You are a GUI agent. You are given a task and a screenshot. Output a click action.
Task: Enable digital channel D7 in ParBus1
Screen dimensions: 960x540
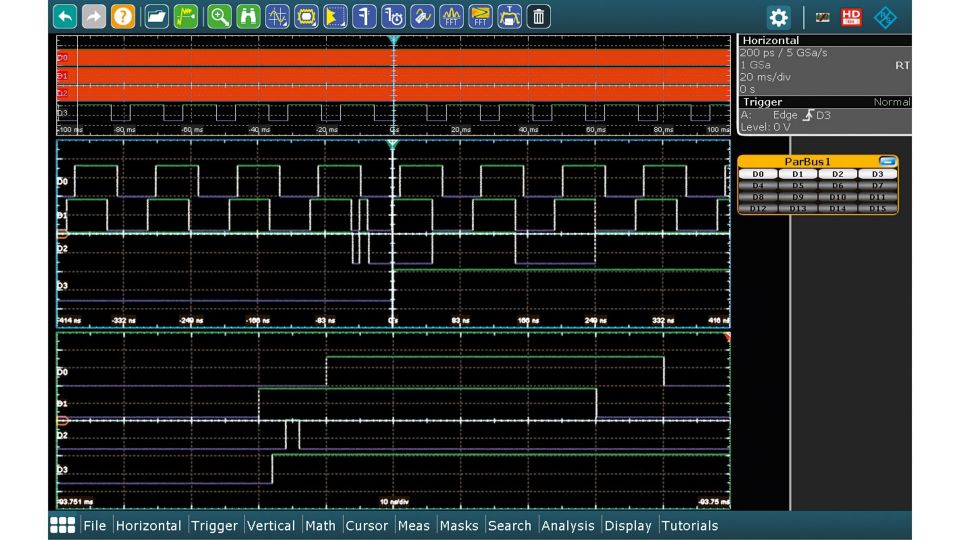tap(877, 186)
